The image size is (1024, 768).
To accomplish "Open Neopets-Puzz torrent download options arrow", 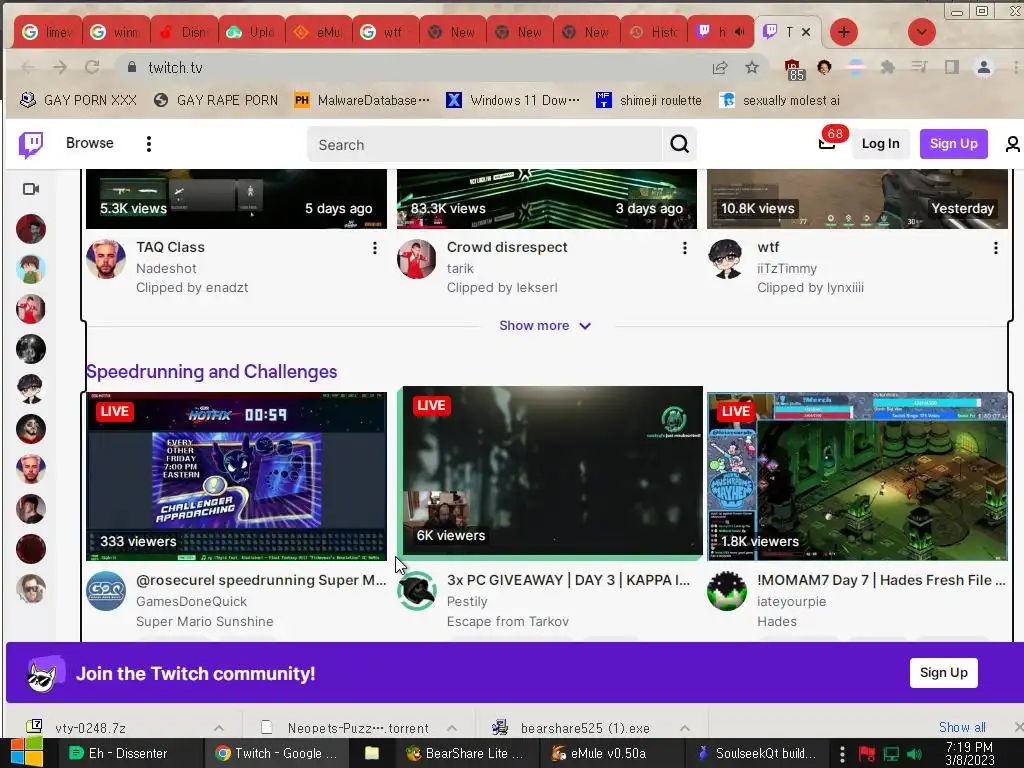I will click(452, 728).
